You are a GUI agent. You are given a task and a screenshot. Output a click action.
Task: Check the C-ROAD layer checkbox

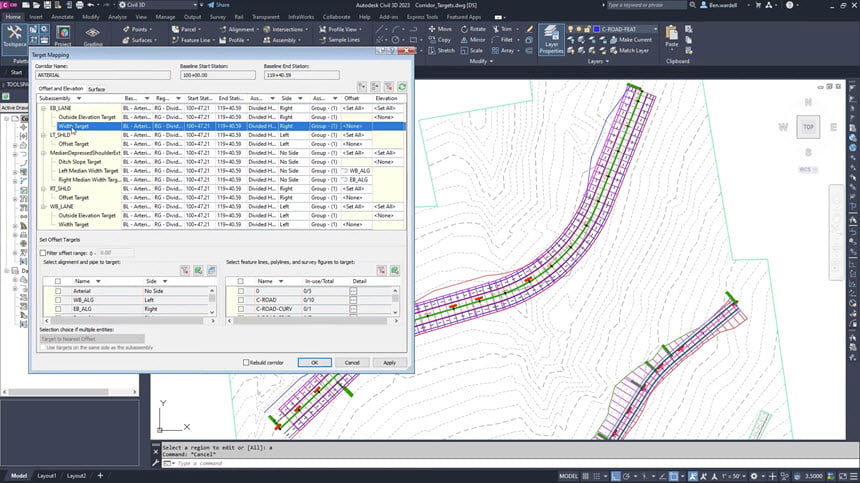point(241,300)
